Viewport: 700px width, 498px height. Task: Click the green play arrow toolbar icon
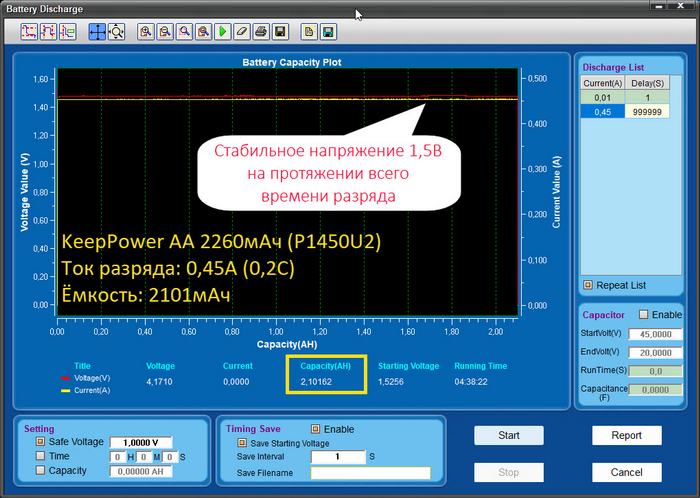click(222, 32)
